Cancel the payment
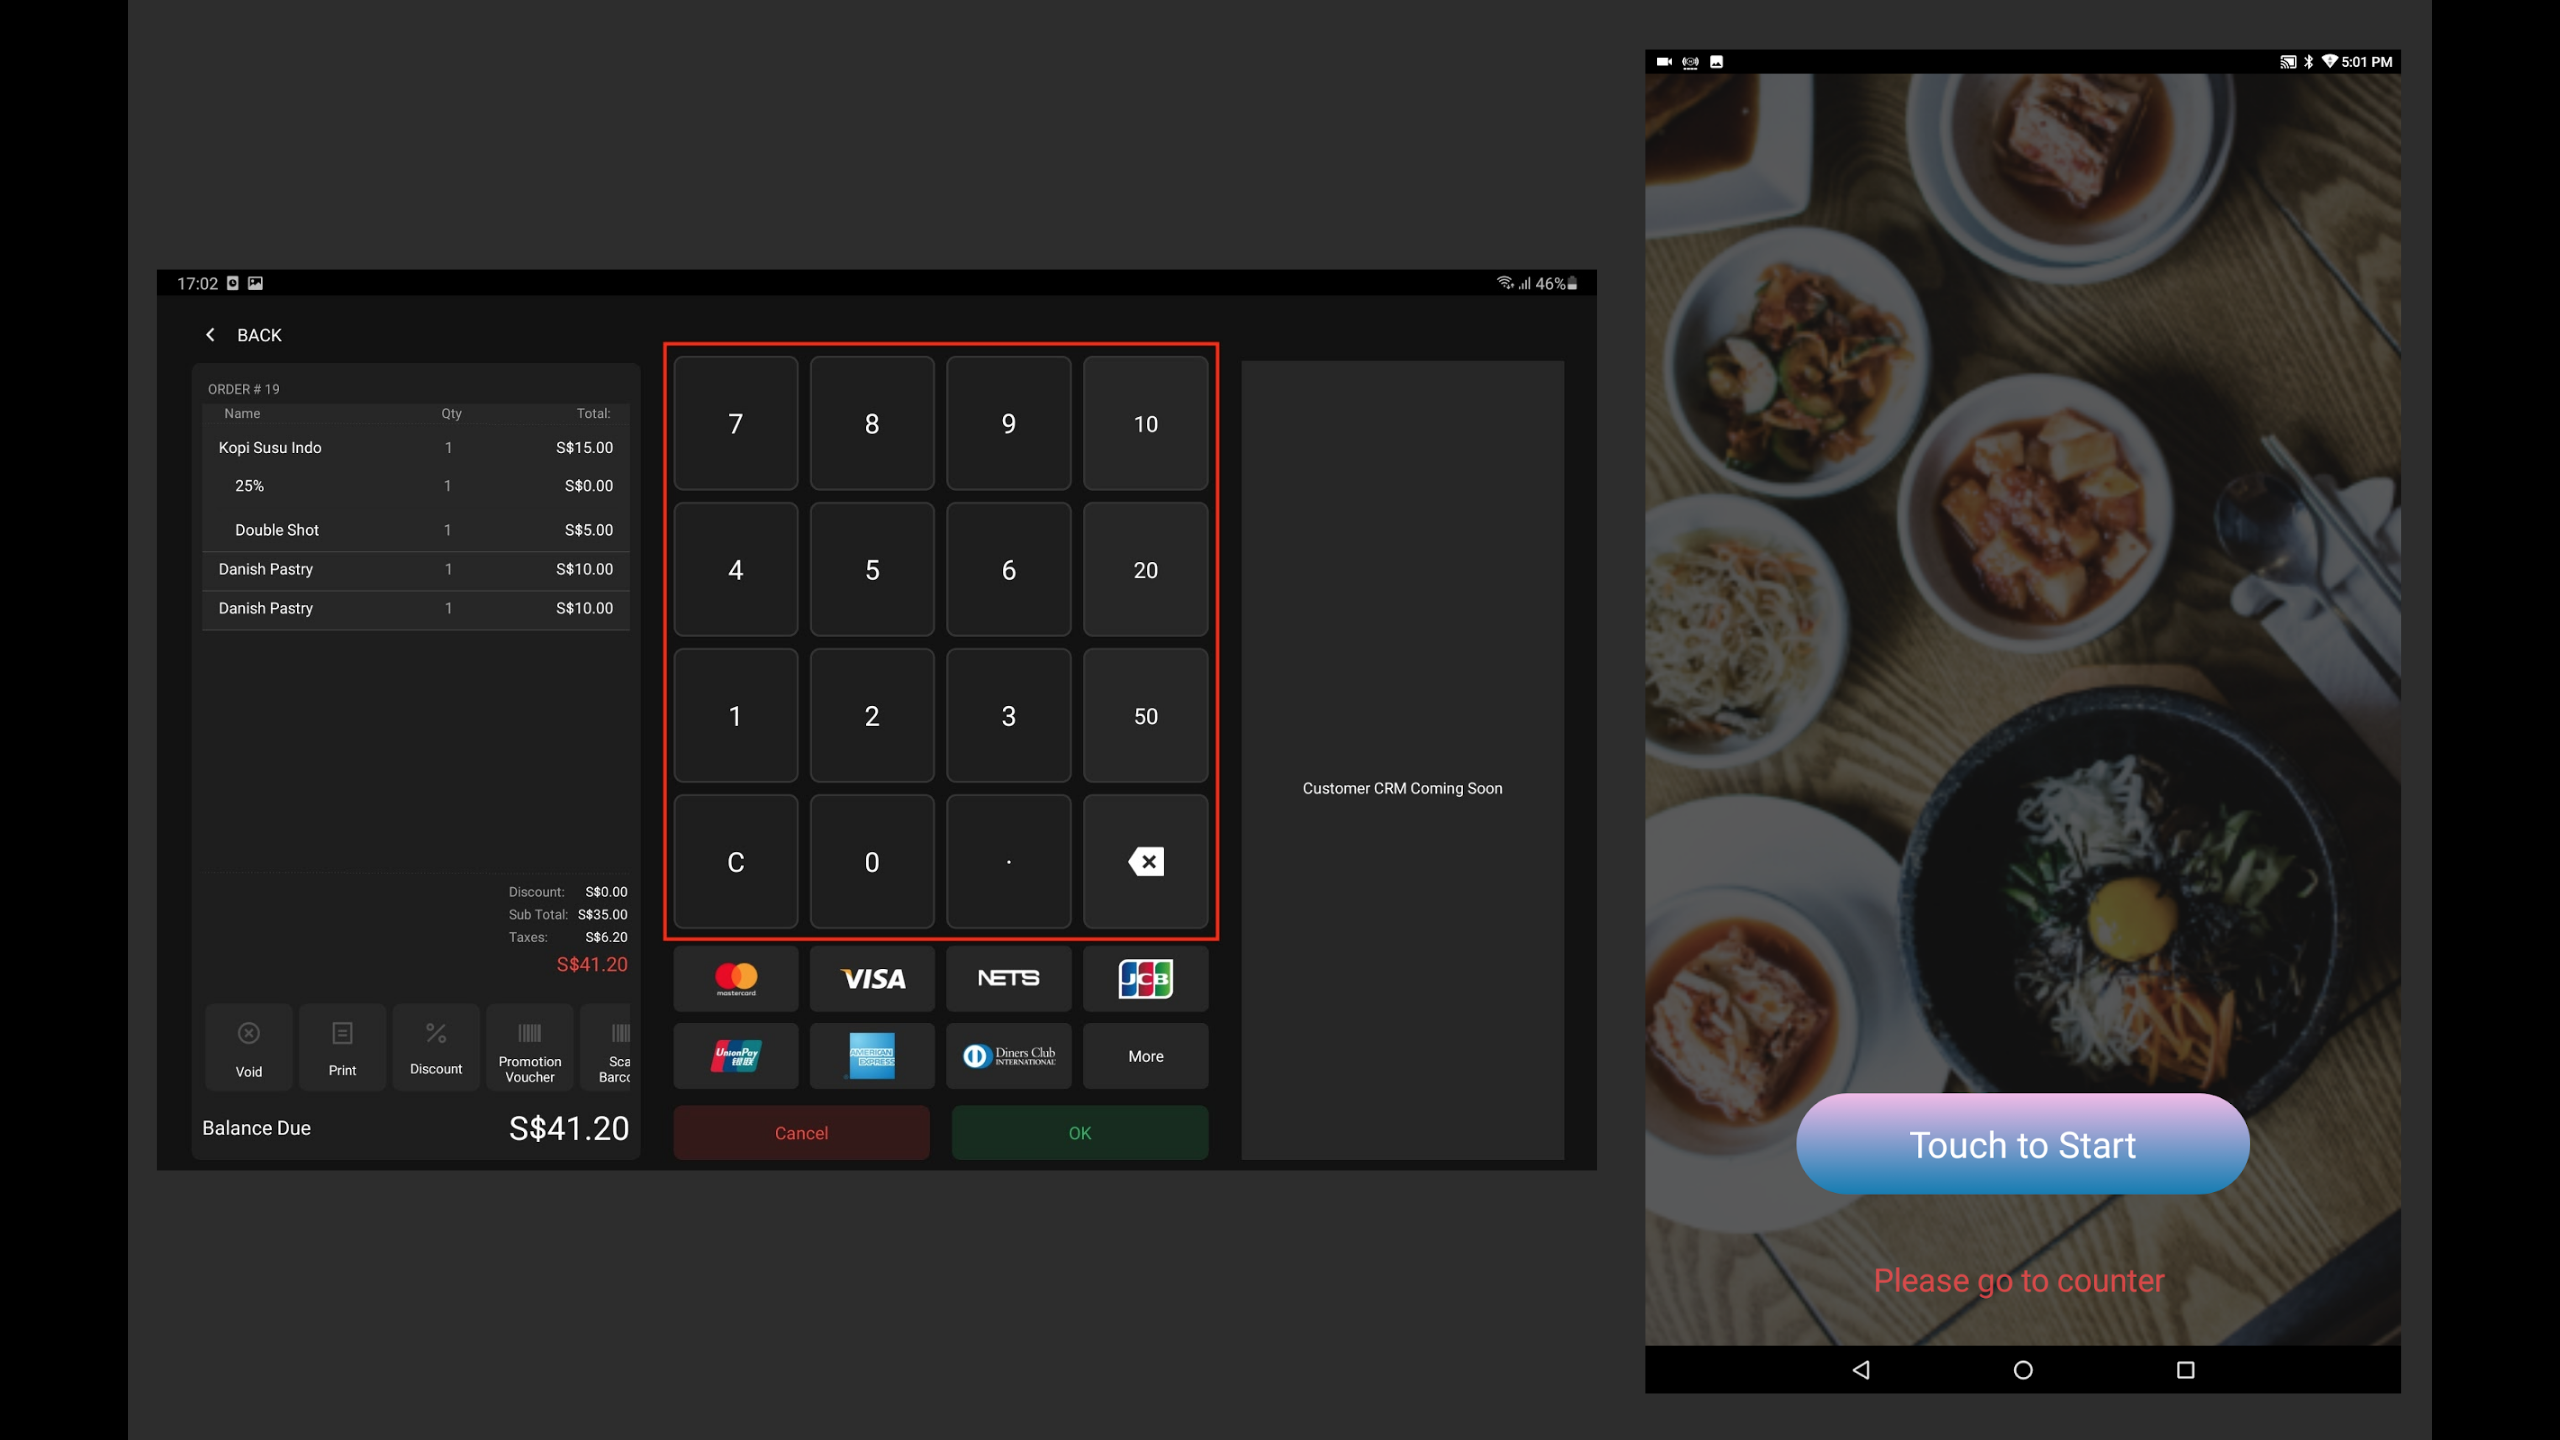The width and height of the screenshot is (2560, 1440). 801,1132
